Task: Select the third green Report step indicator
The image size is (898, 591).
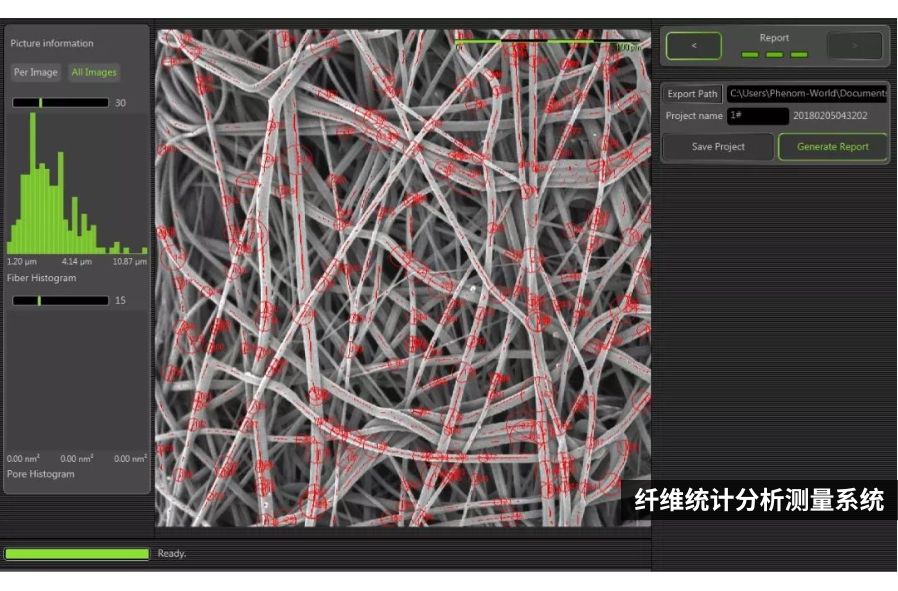Action: pyautogui.click(x=799, y=54)
